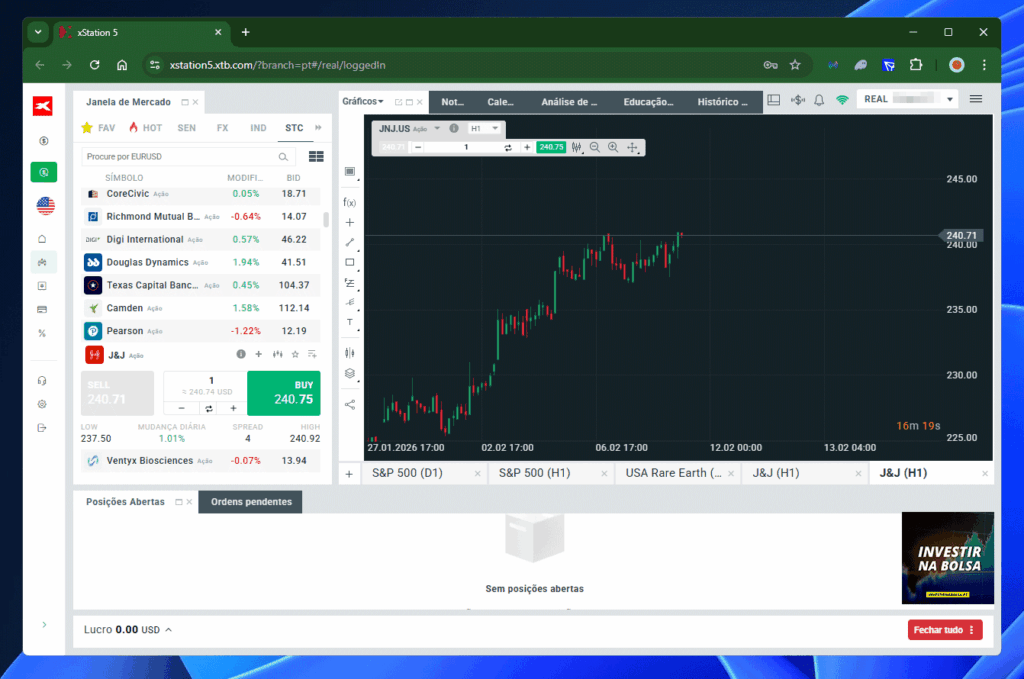Switch to the IND market tab
Viewport: 1024px width, 679px height.
(258, 128)
